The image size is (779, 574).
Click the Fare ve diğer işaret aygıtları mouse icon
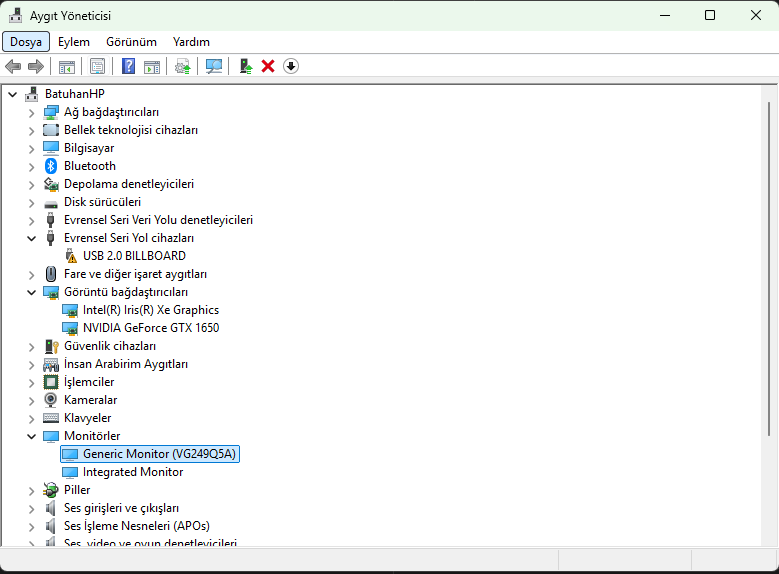[x=51, y=274]
